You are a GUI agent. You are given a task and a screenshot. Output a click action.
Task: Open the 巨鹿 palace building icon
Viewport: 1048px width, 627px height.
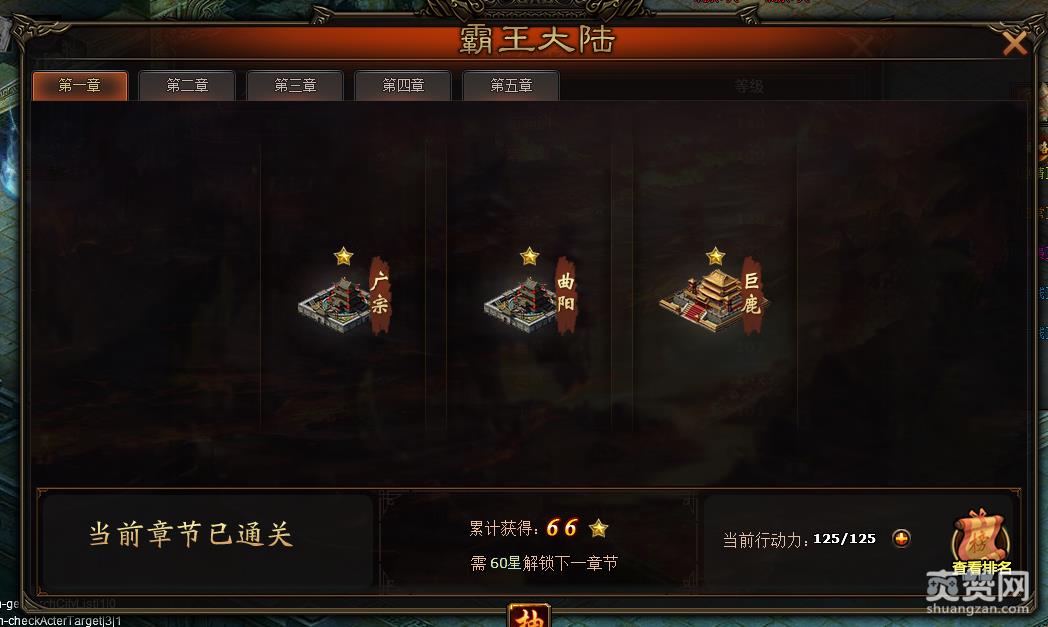(702, 300)
